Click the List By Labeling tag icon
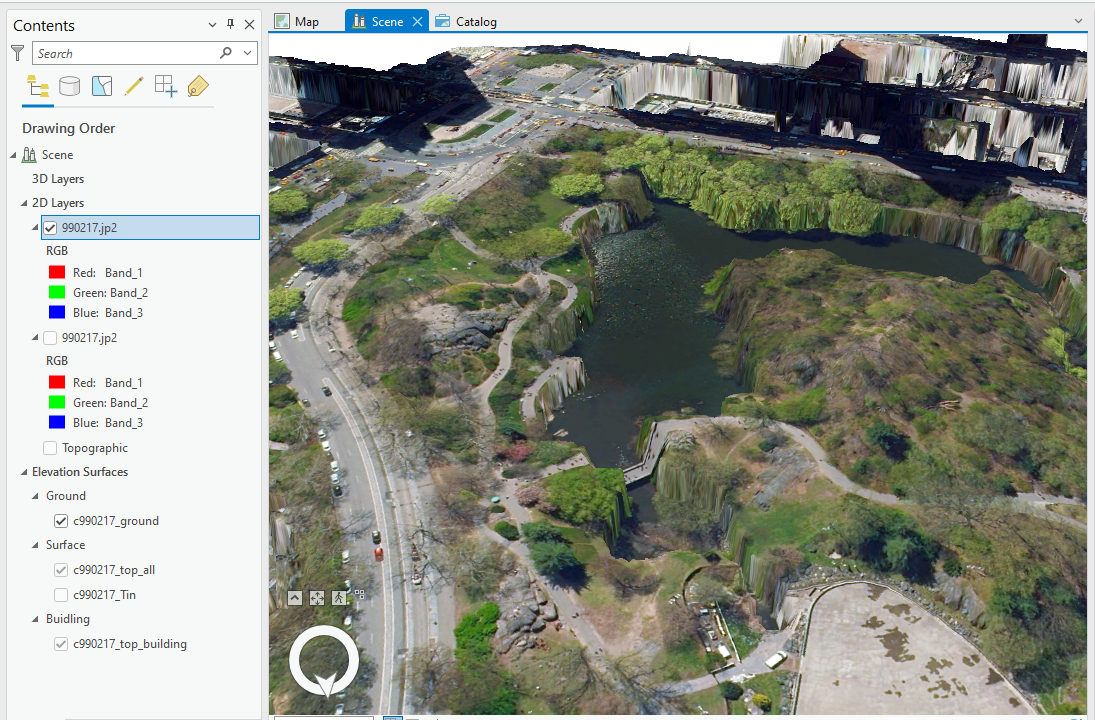This screenshot has width=1095, height=720. click(198, 86)
